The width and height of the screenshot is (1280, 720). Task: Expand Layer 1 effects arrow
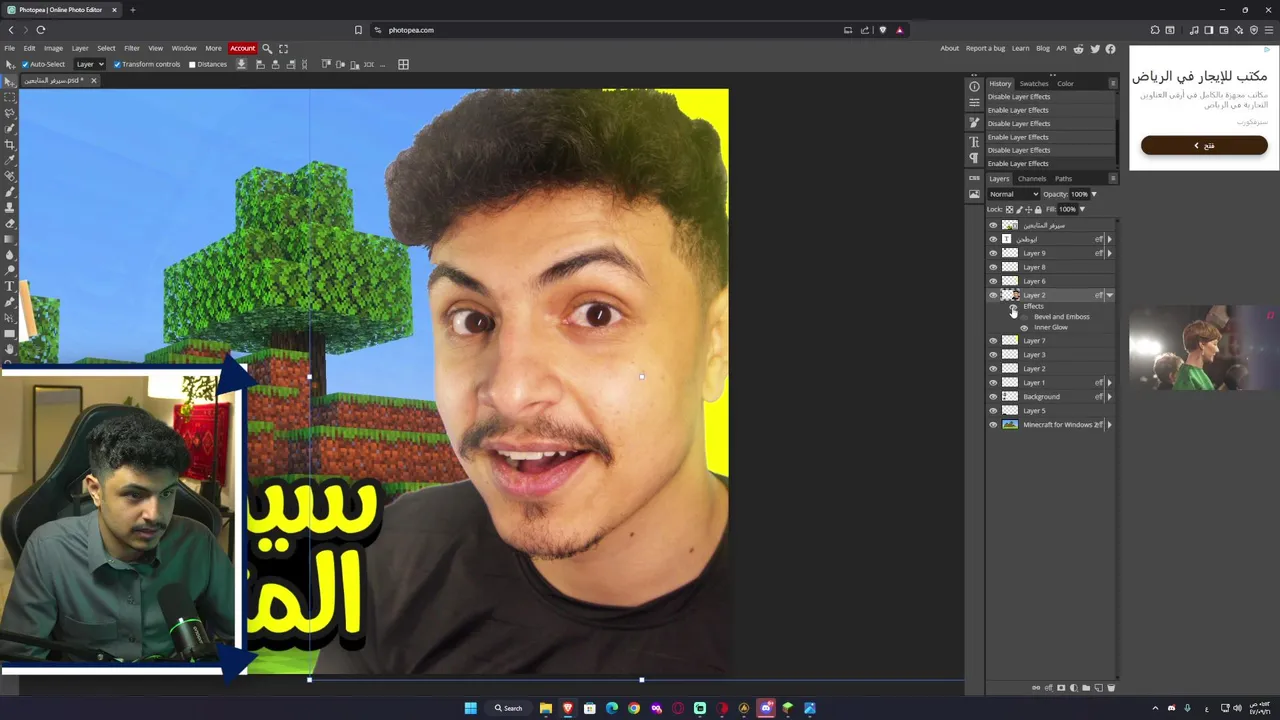coord(1109,382)
